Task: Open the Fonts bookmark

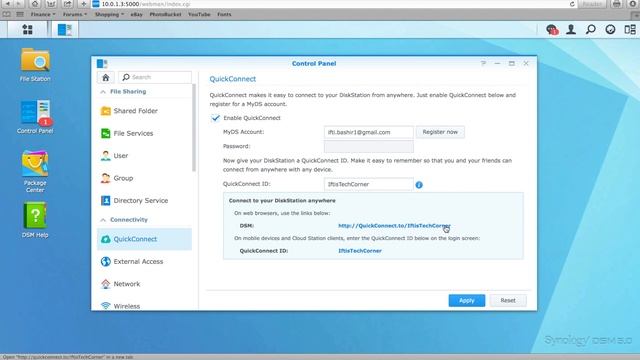Action: (x=224, y=14)
